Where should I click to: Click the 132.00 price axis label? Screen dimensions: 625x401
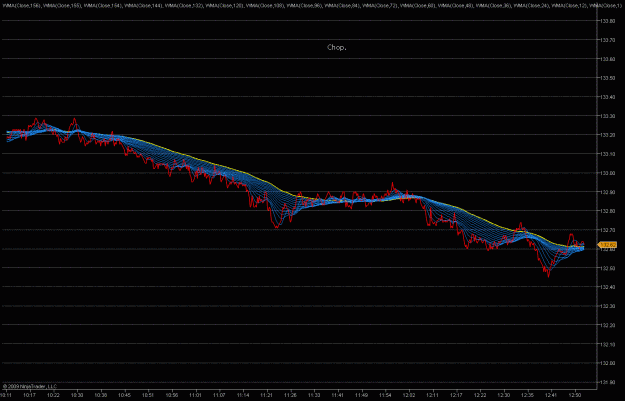[x=608, y=363]
